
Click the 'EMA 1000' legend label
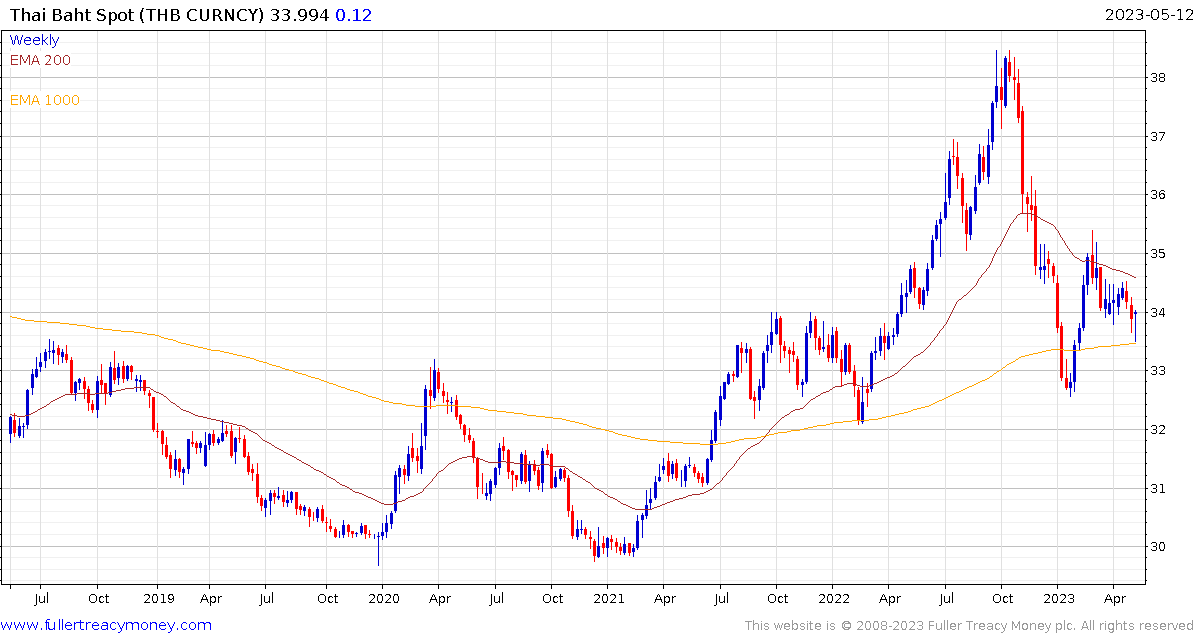pyautogui.click(x=44, y=100)
